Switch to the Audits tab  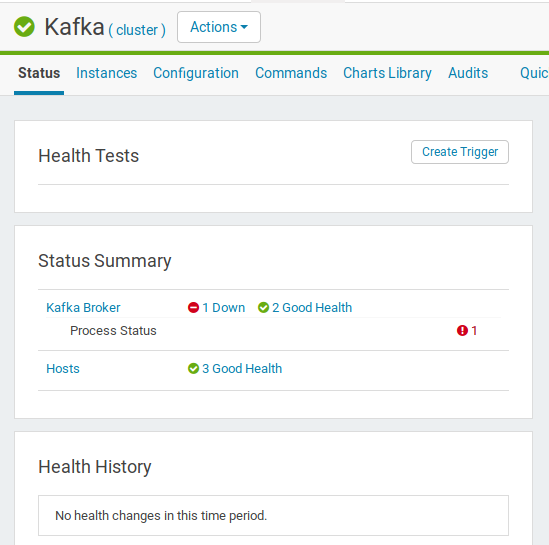point(468,73)
